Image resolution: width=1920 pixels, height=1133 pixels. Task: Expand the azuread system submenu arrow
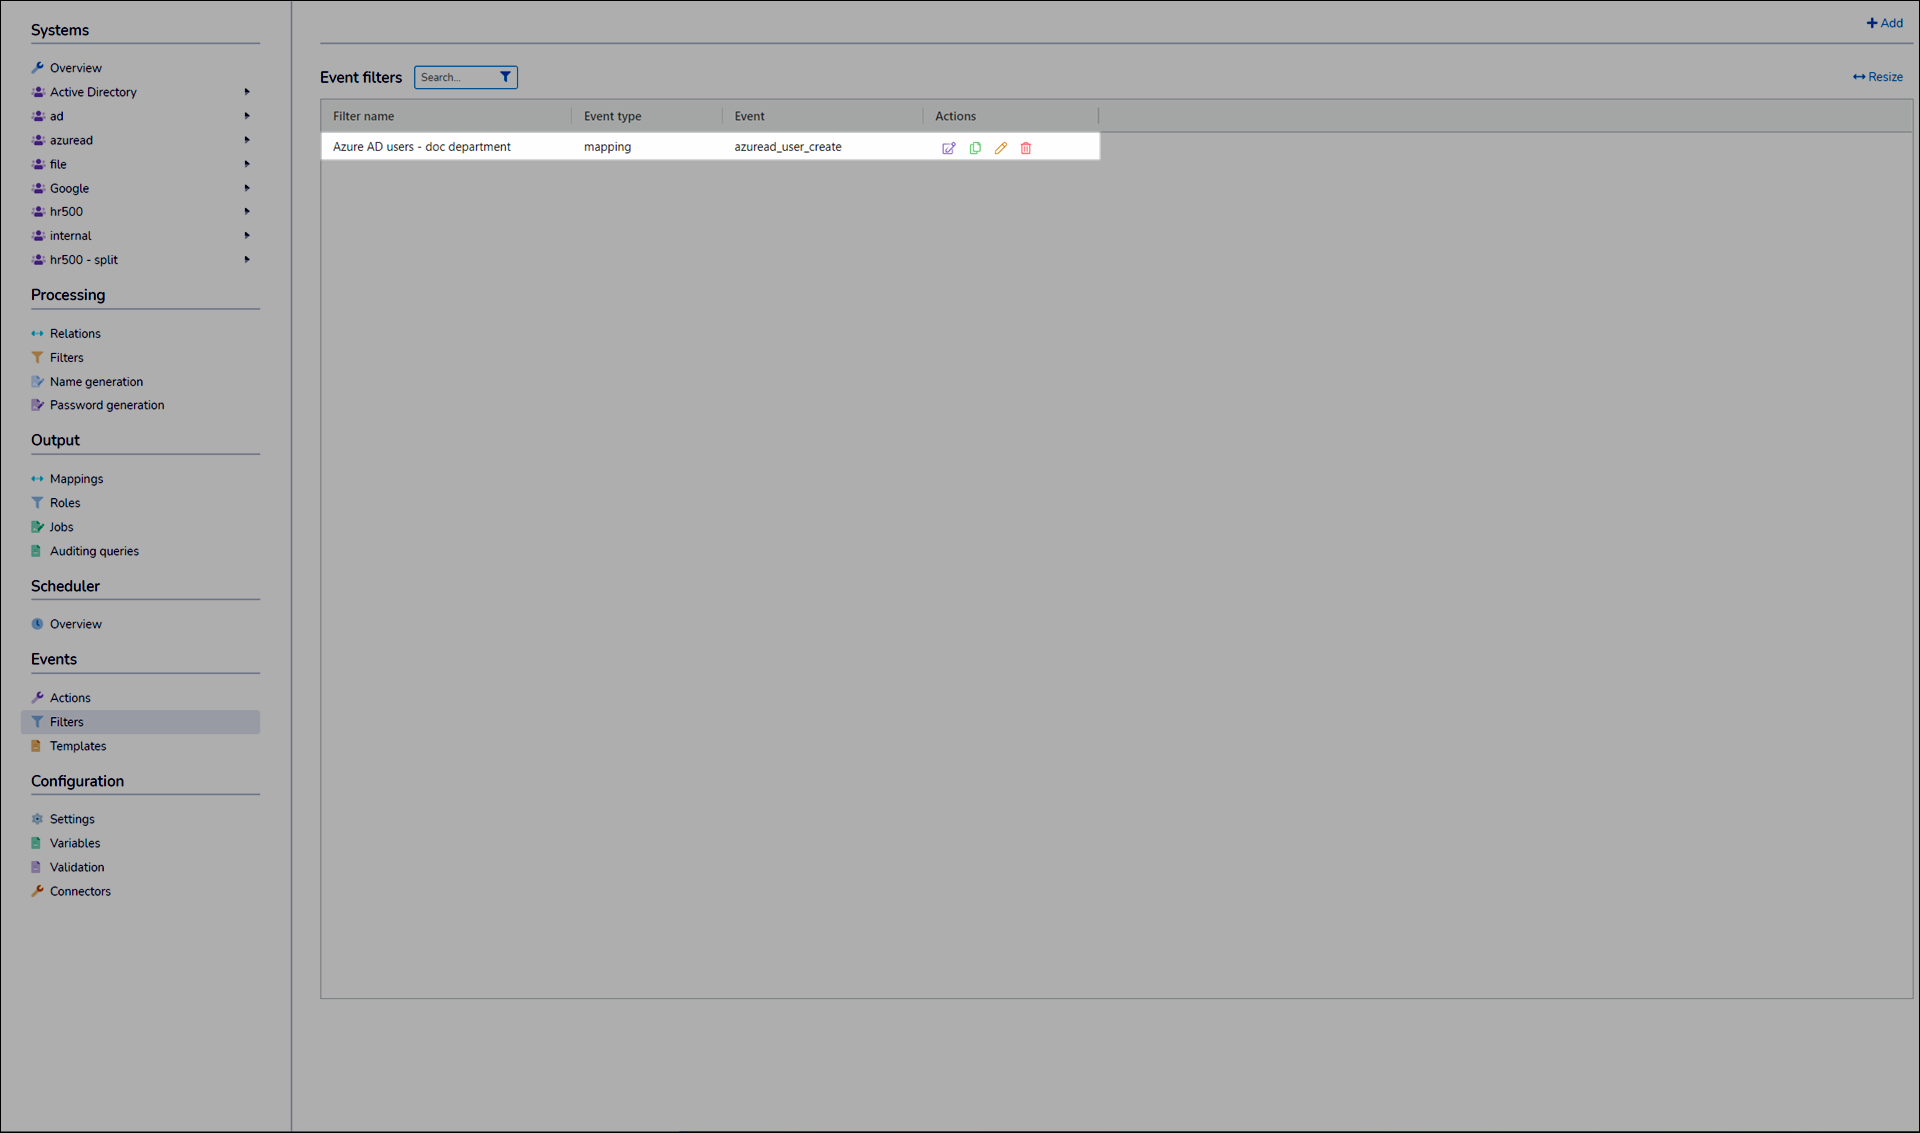(x=247, y=140)
